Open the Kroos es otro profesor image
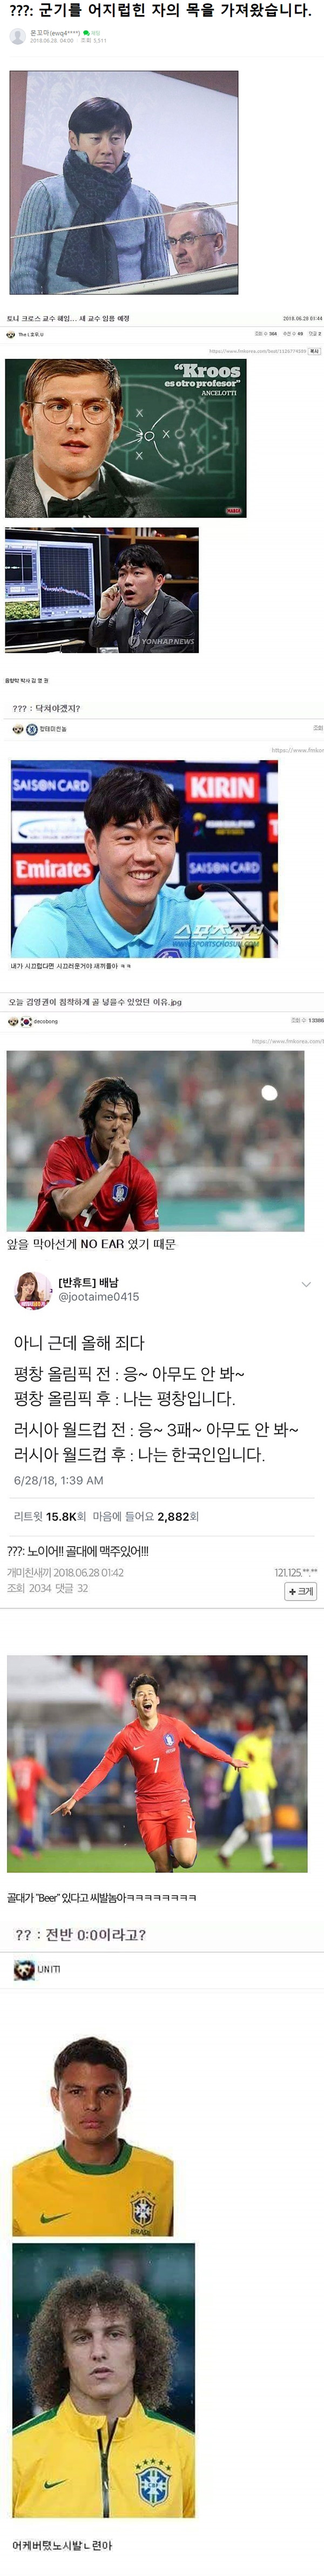324x2576 pixels. [125, 438]
